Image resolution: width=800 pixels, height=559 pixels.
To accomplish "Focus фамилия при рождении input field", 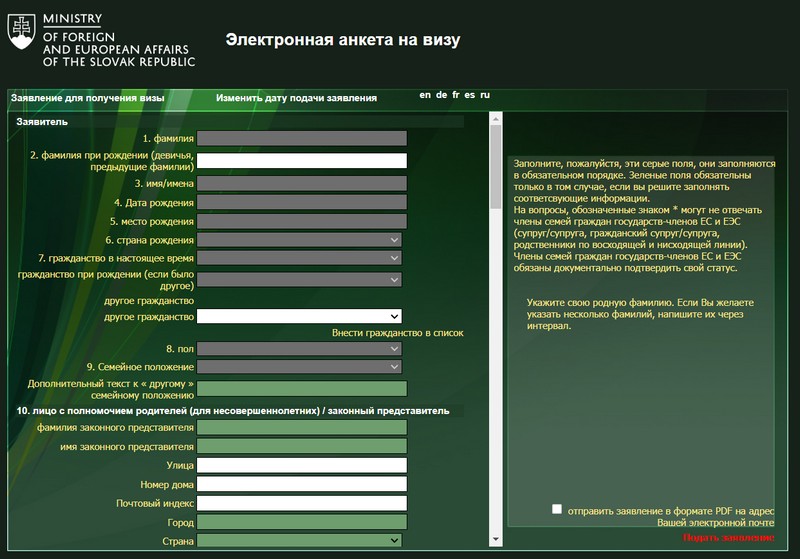I will click(302, 161).
